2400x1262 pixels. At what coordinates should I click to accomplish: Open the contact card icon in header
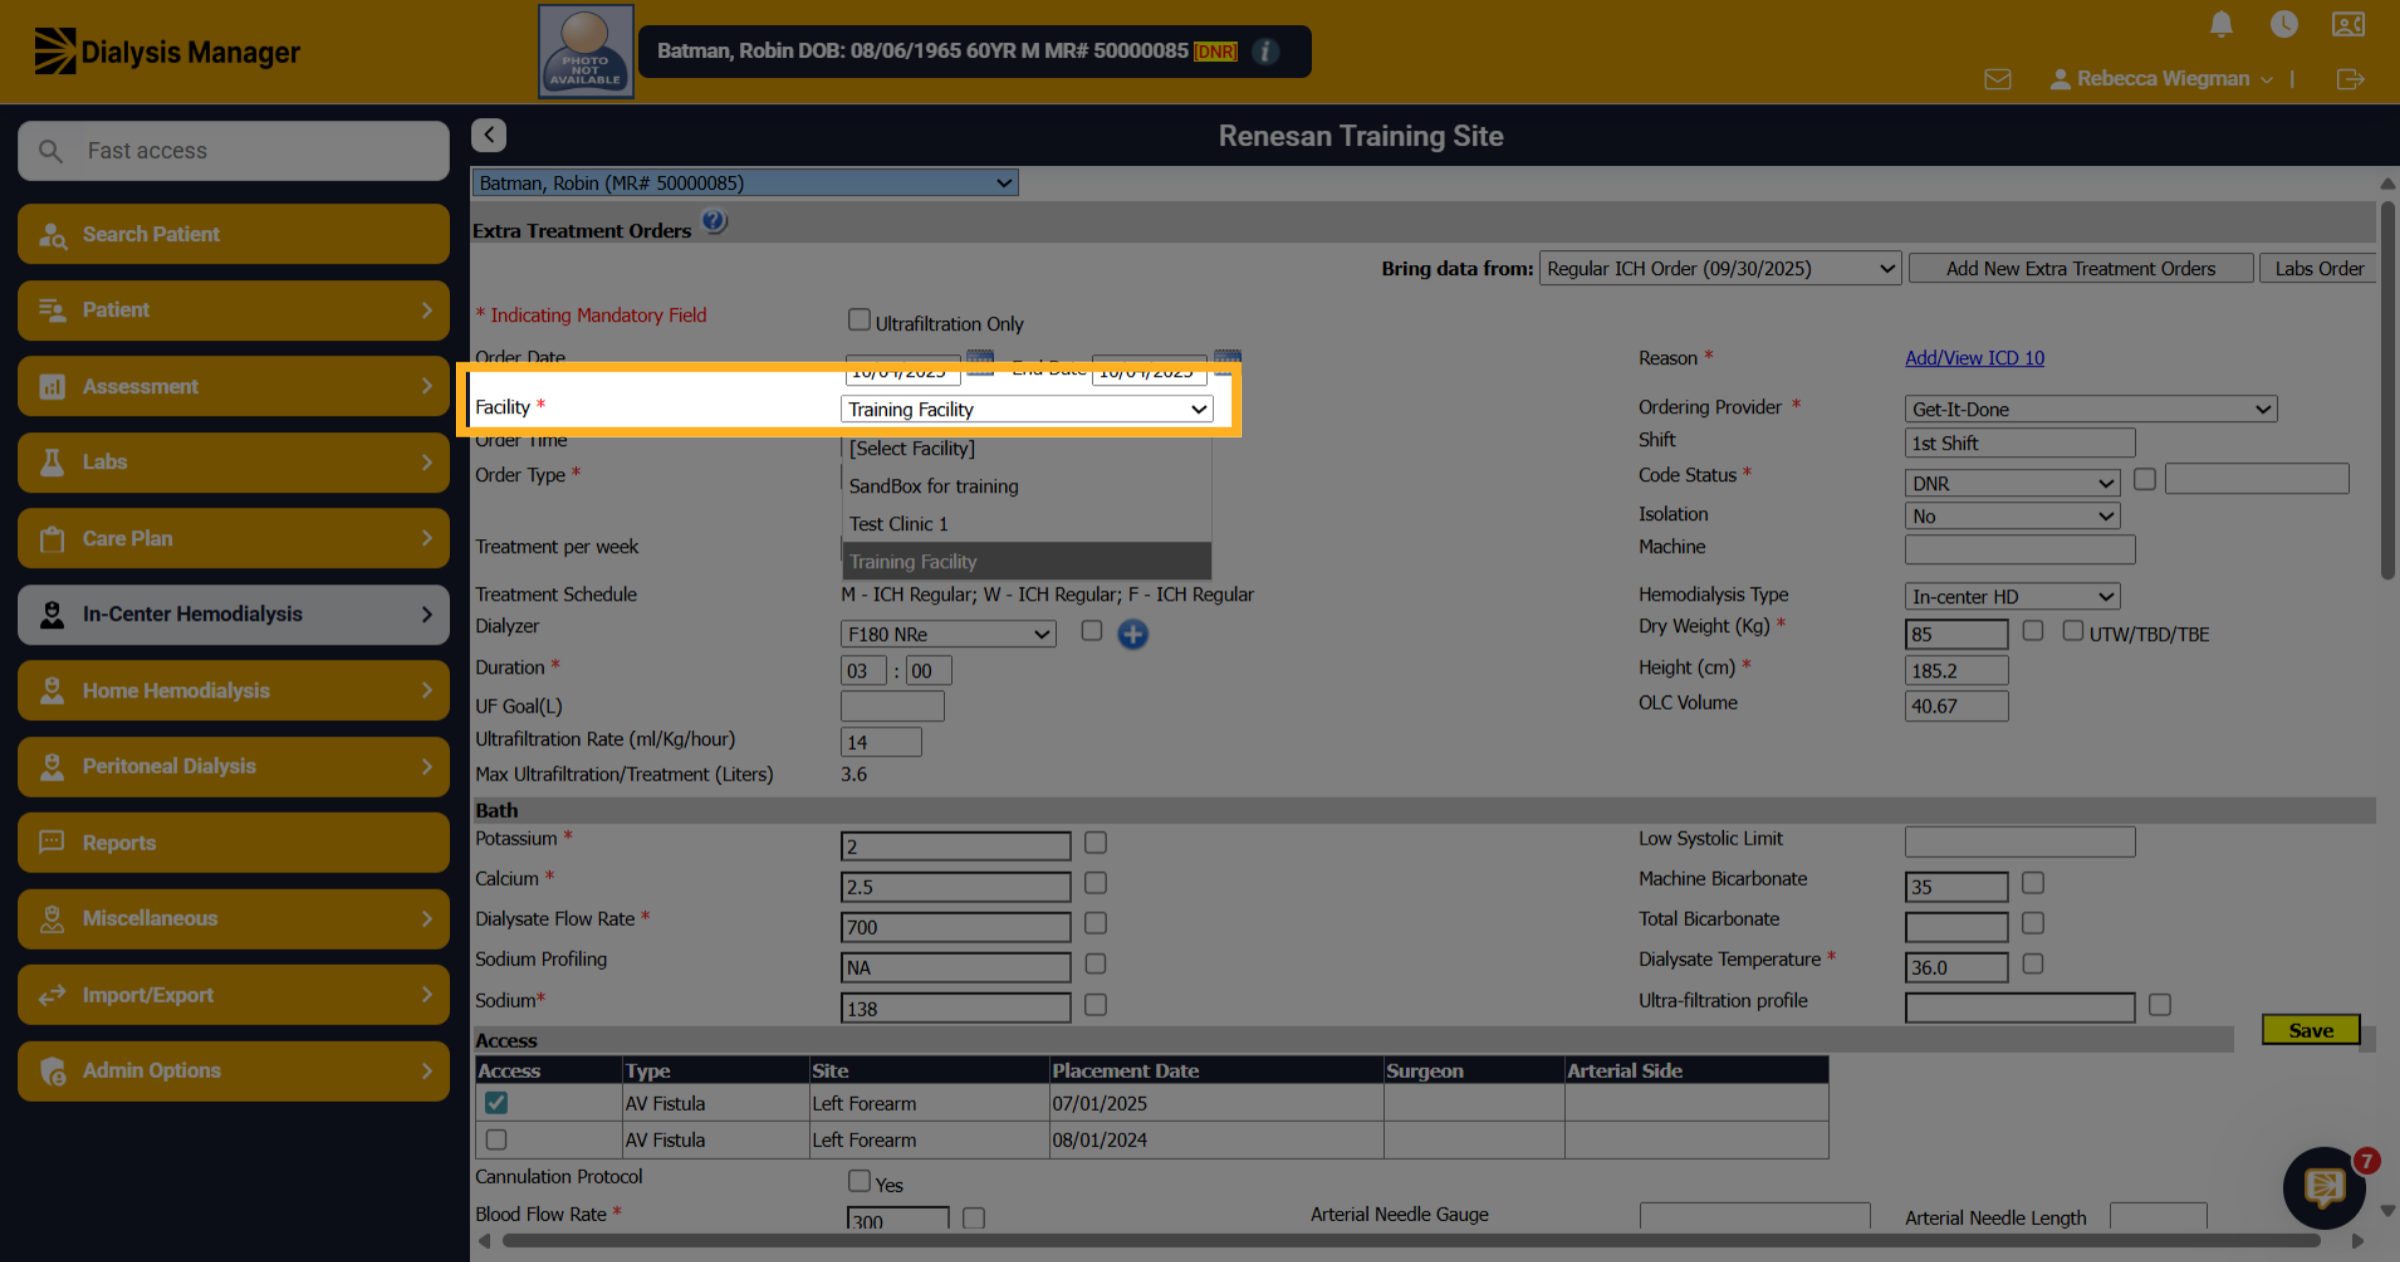coord(2348,24)
